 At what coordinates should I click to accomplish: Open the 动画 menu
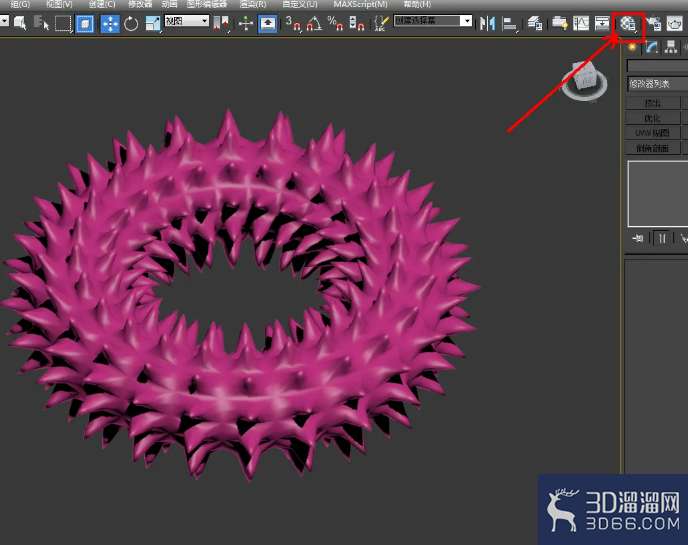169,4
